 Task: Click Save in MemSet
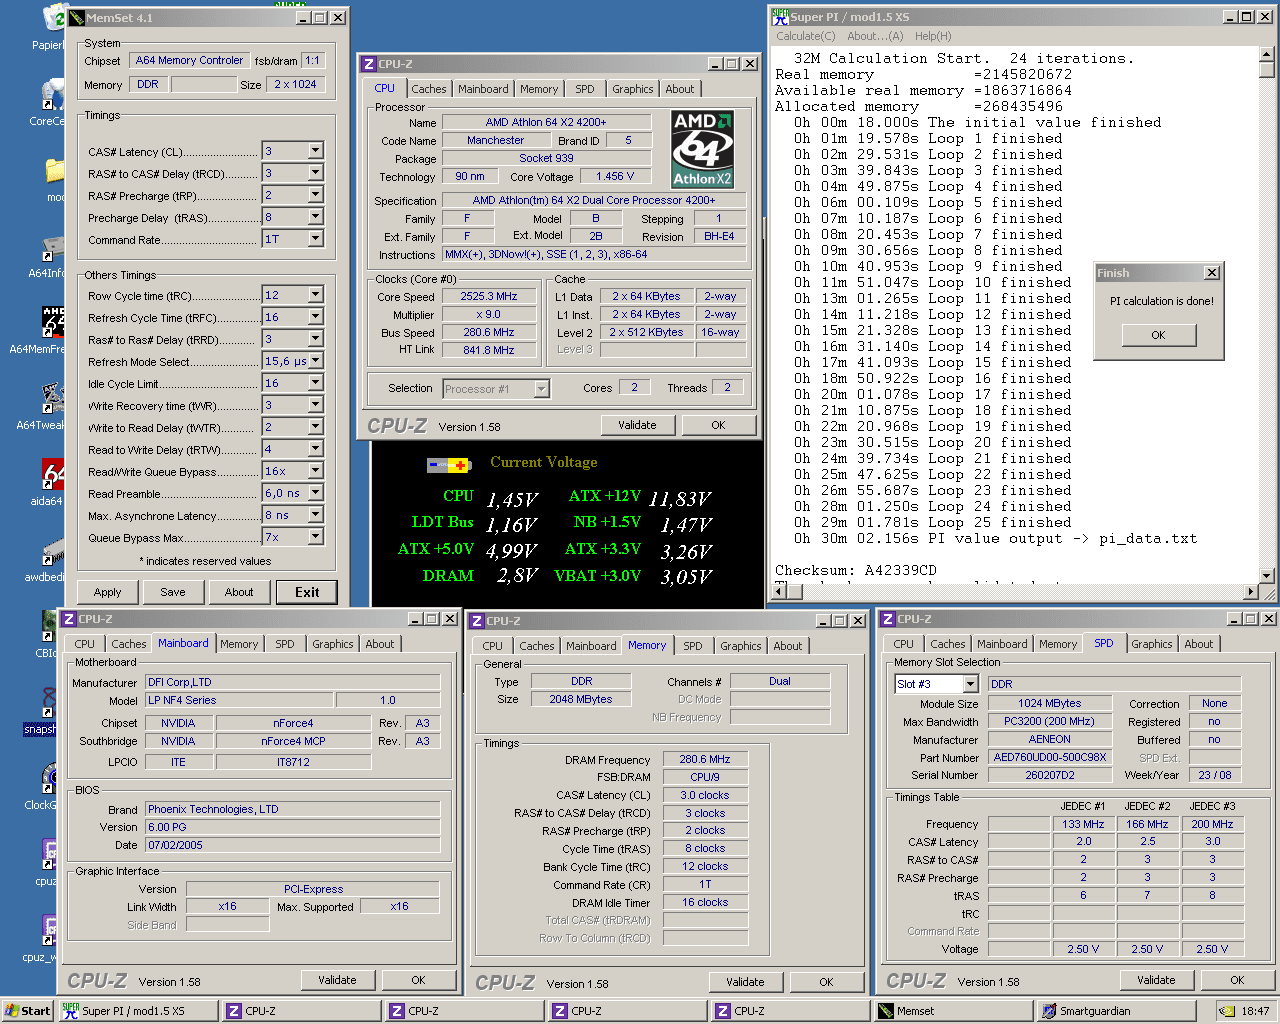[x=173, y=592]
